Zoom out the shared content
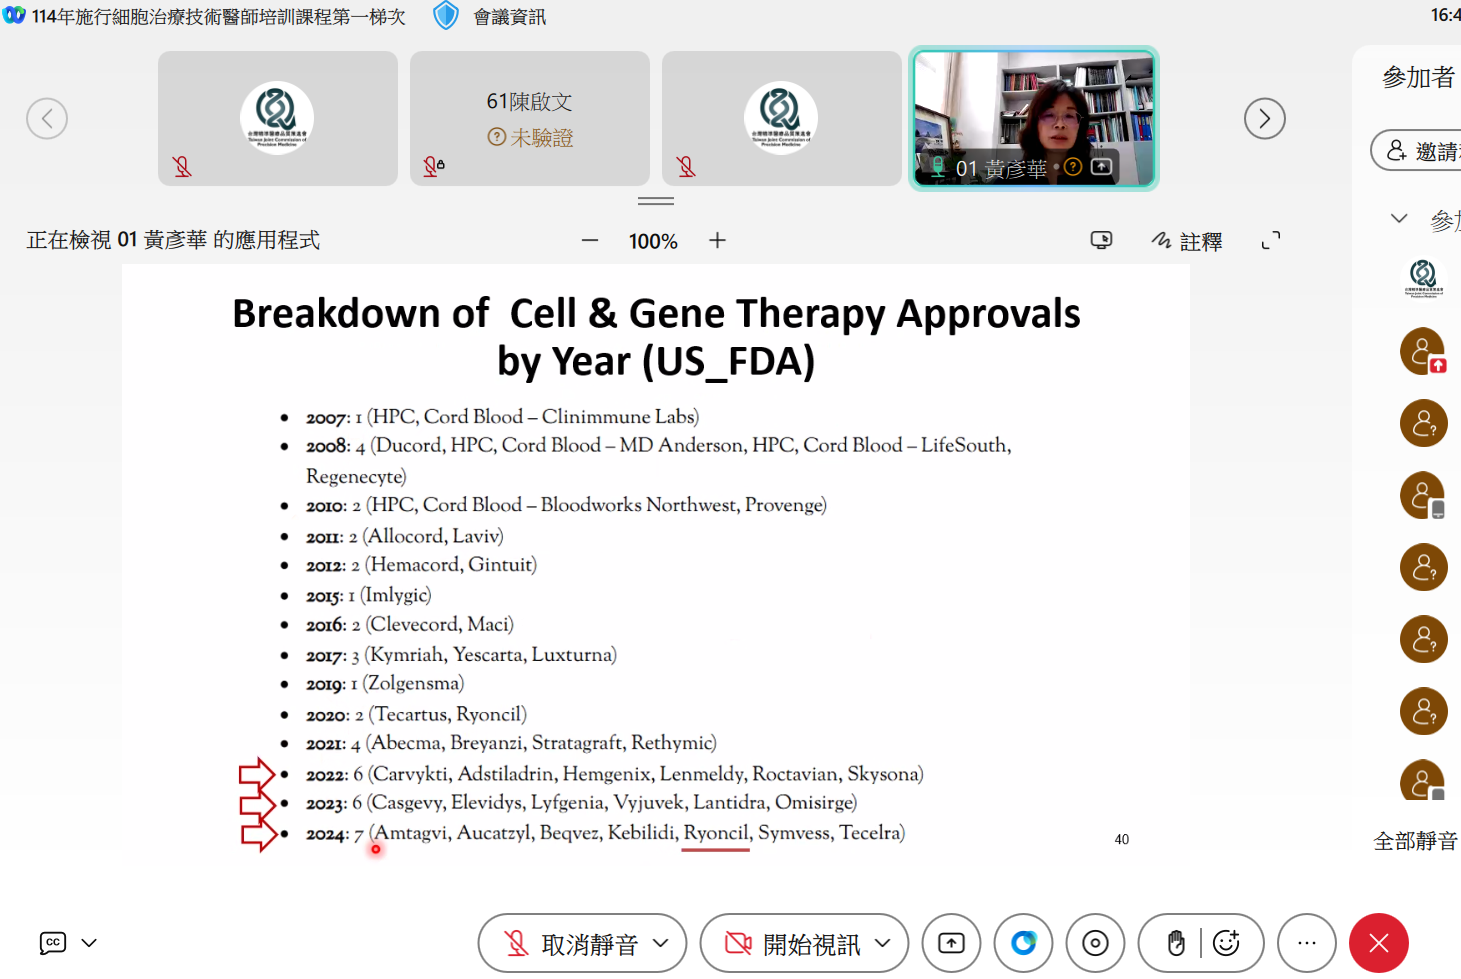 pos(590,241)
